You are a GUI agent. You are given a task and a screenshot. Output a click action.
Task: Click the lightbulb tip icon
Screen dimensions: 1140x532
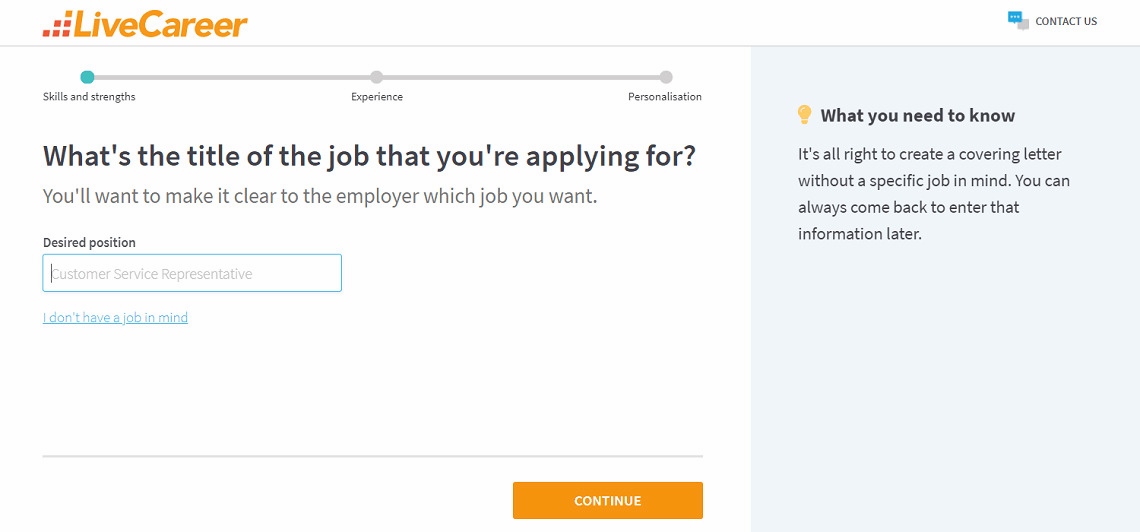[805, 115]
